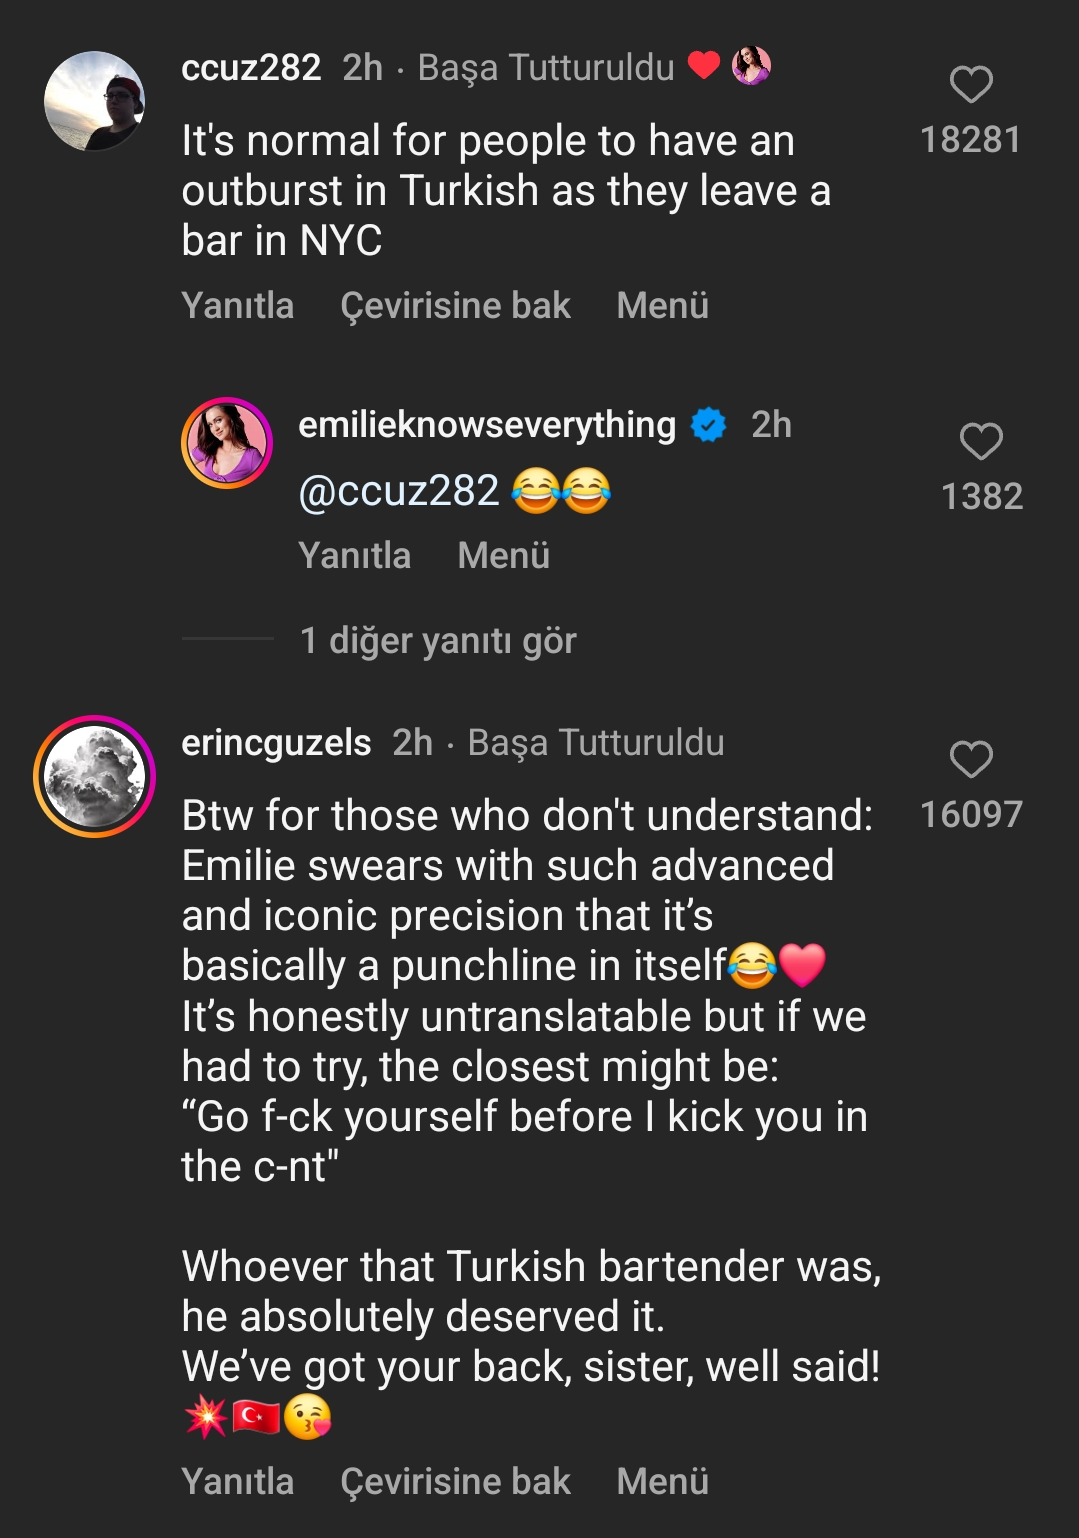Viewport: 1079px width, 1538px height.
Task: Click 'Çevirisine bak' under ccuz282's comment
Action: [455, 305]
